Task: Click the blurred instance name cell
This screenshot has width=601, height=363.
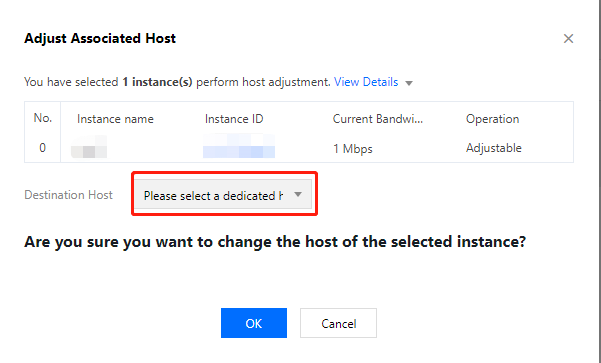Action: (89, 146)
